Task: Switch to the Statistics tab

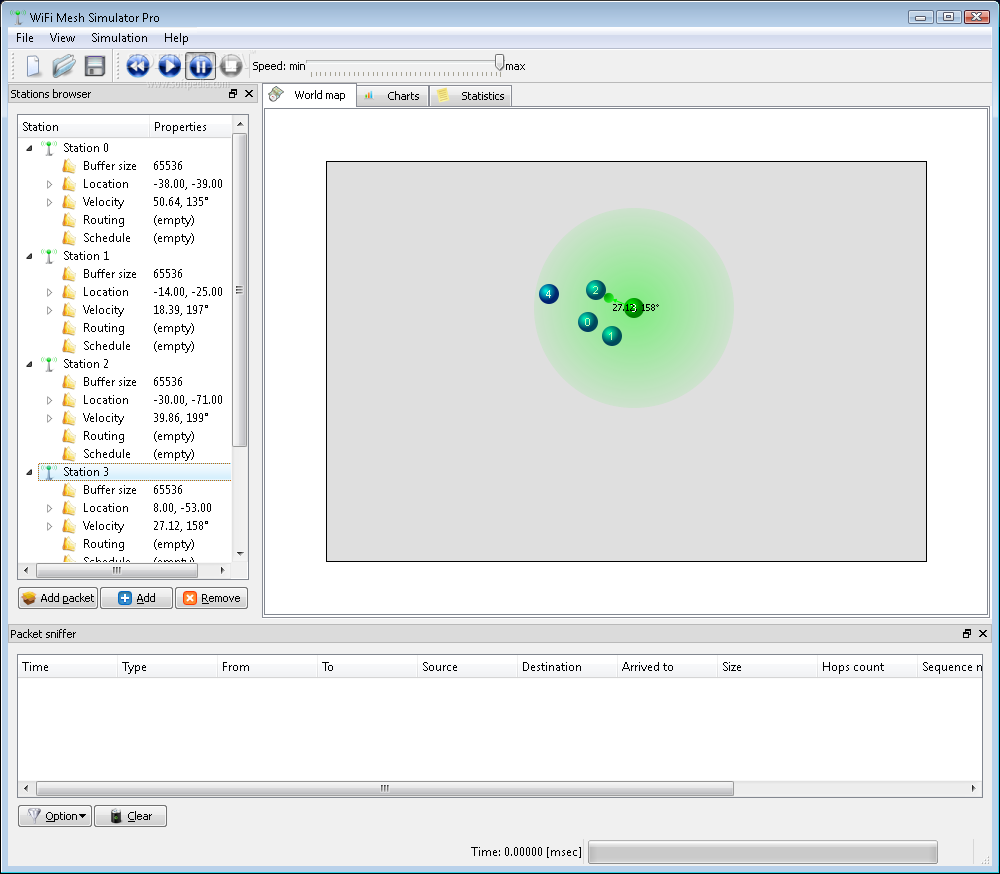Action: [x=471, y=96]
